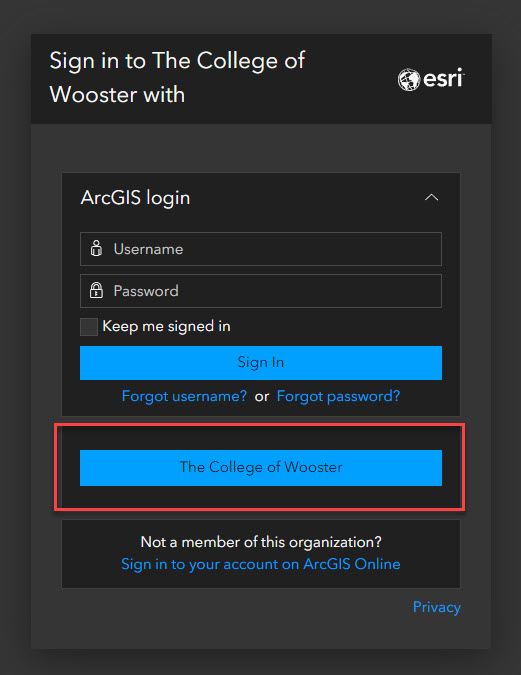Screen dimensions: 521x675
Task: Collapse the ArcGIS login section chevron
Action: [x=431, y=198]
